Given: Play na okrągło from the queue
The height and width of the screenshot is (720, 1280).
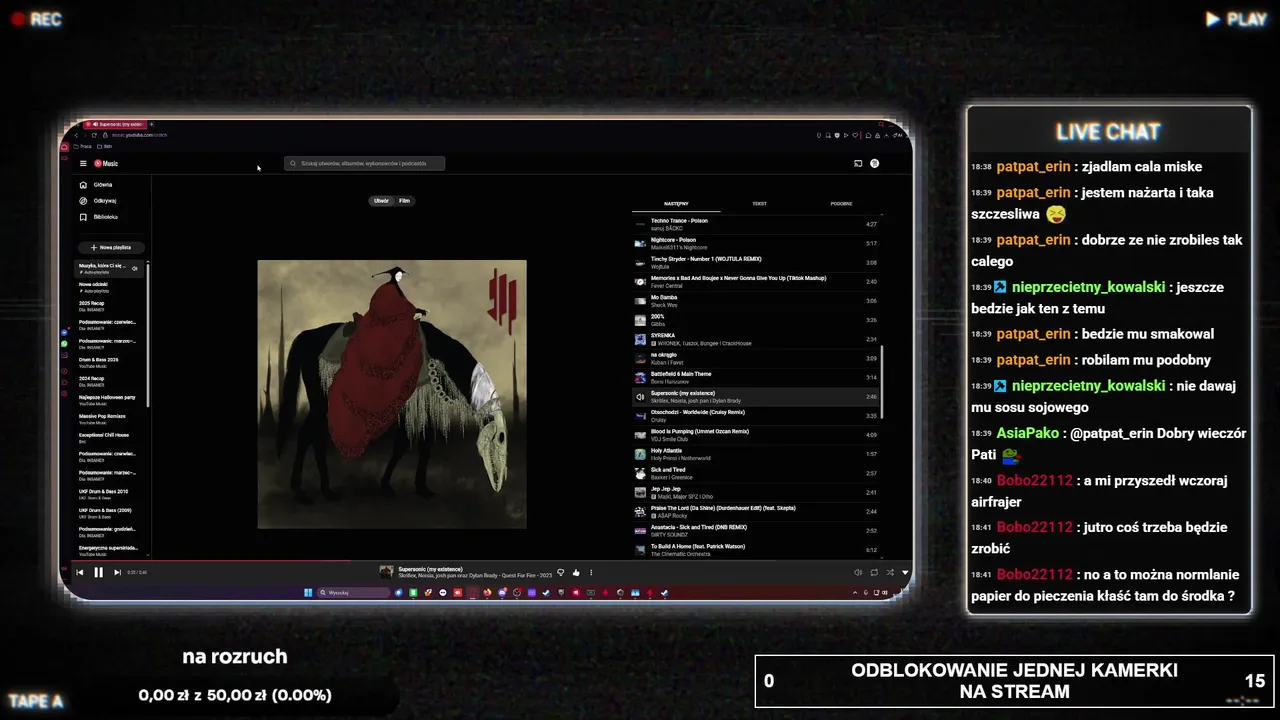Looking at the screenshot, I should 758,358.
